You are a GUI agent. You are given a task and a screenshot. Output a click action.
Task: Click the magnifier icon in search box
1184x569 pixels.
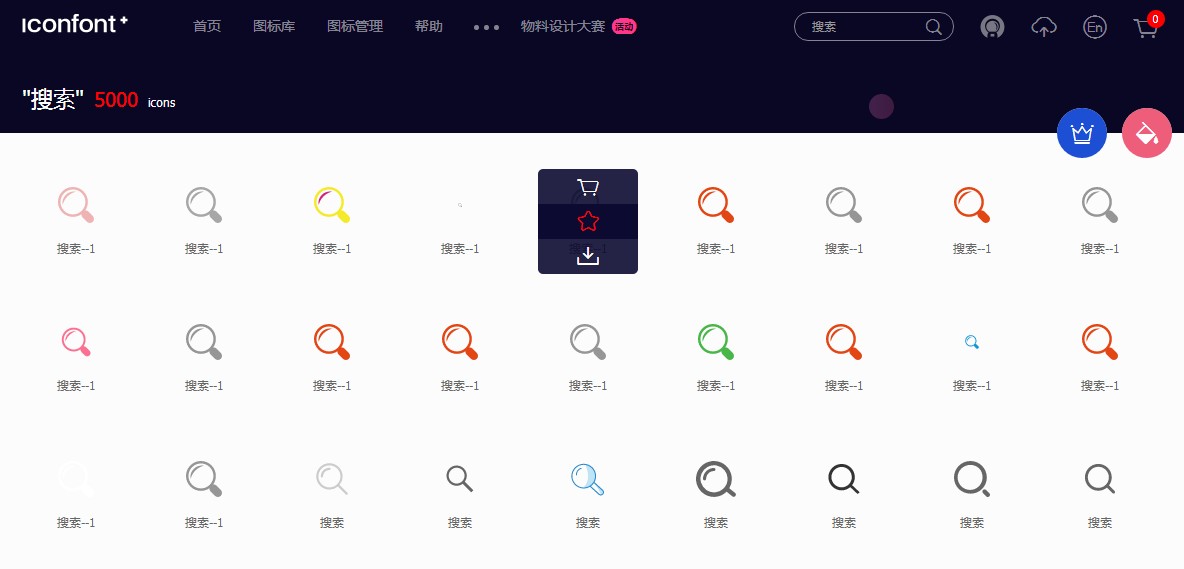click(934, 27)
